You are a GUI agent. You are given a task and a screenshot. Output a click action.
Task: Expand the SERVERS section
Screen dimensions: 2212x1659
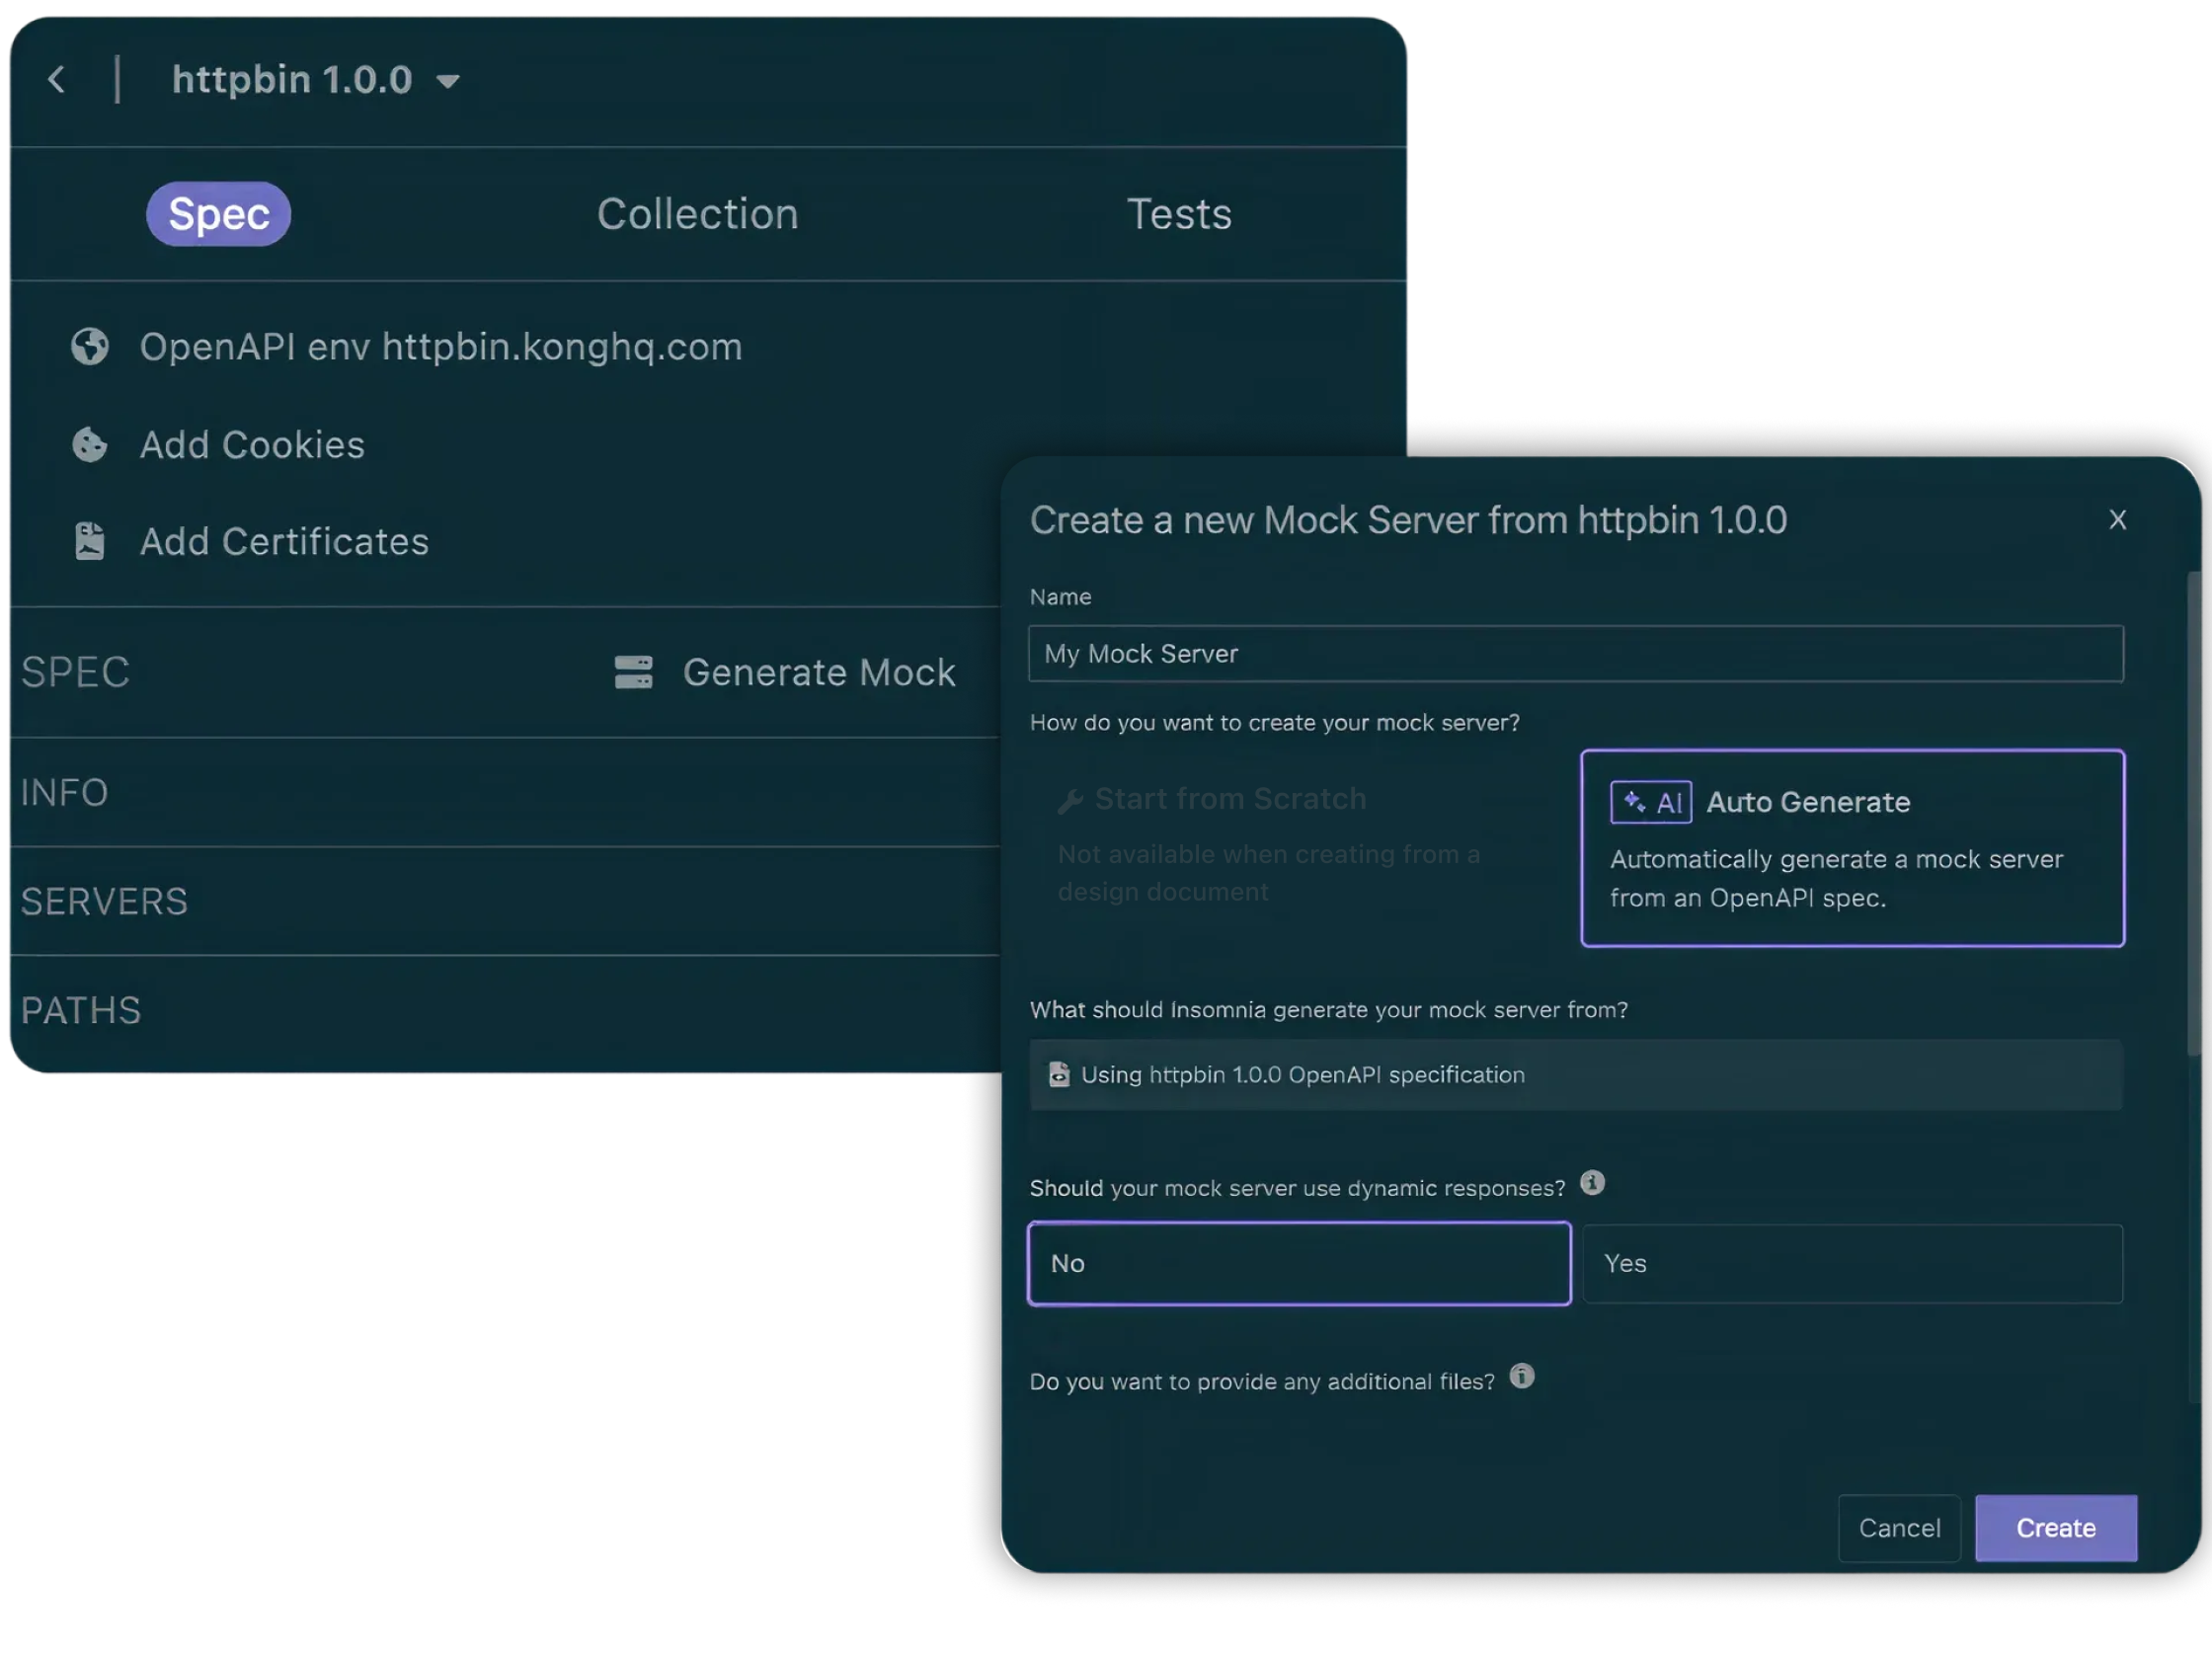point(105,902)
